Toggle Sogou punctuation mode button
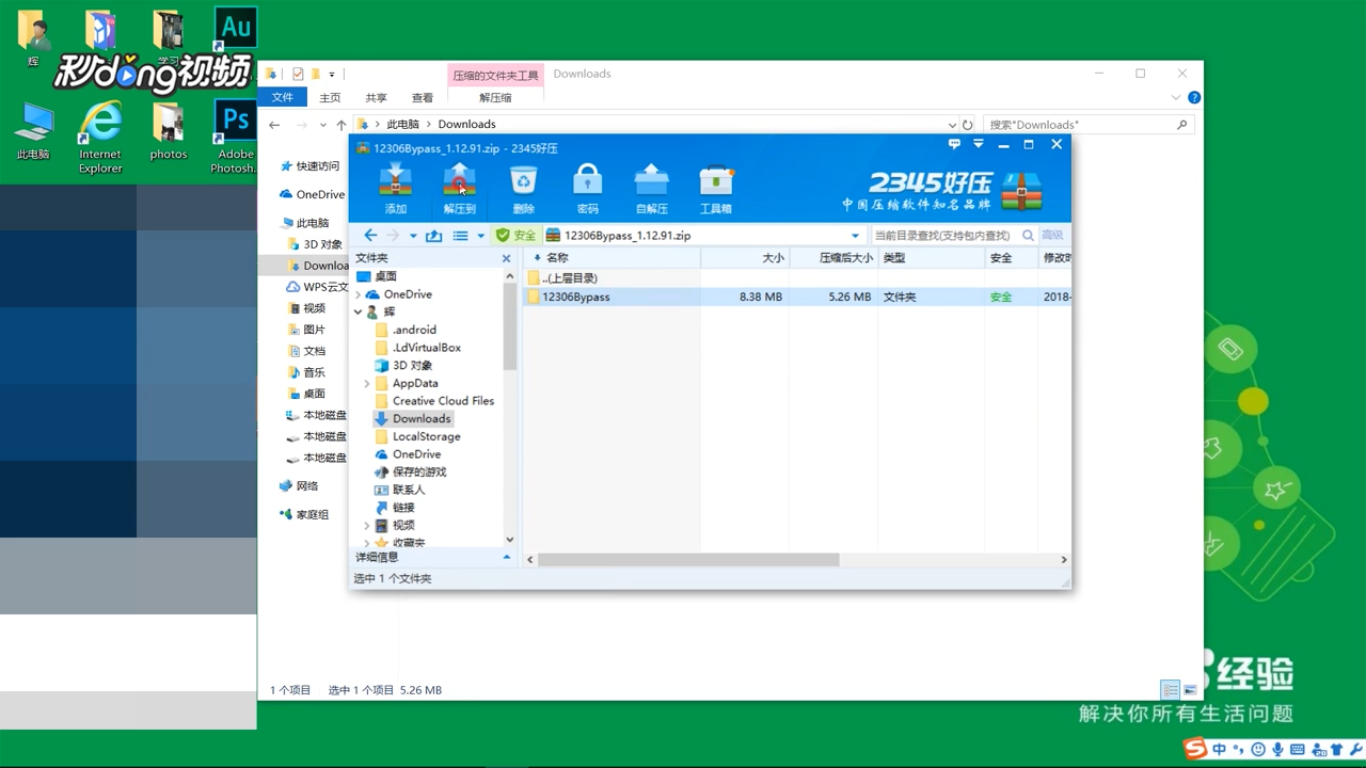Viewport: 1366px width, 768px height. coord(1239,749)
